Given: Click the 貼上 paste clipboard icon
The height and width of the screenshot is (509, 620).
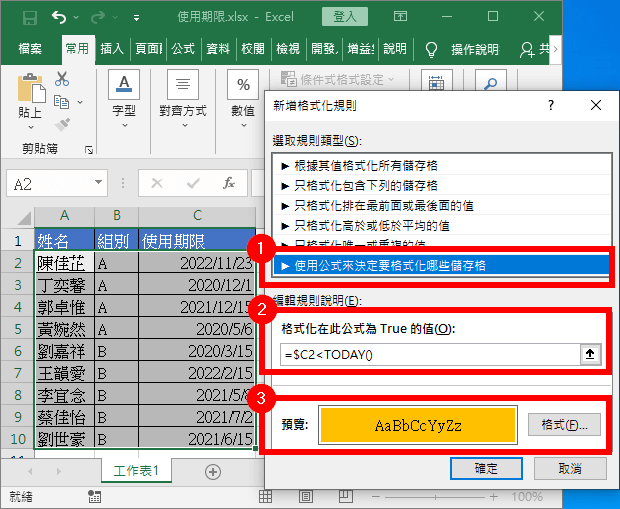Looking at the screenshot, I should point(31,88).
